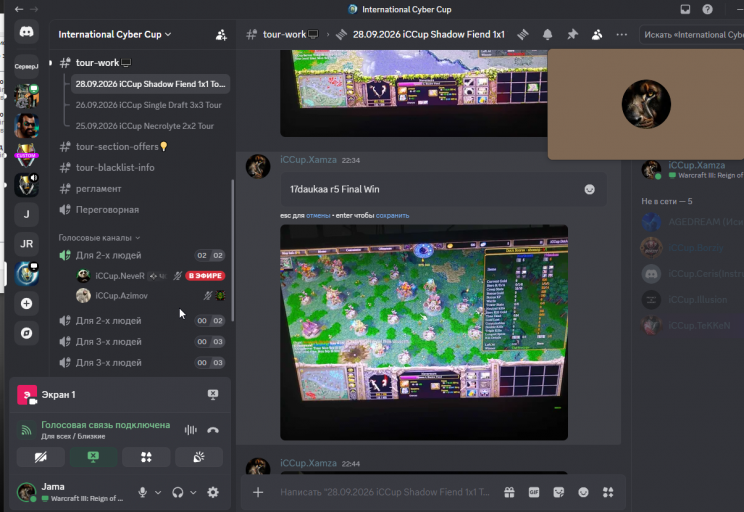
Task: Click the message input field Написать
Action: coord(384,492)
